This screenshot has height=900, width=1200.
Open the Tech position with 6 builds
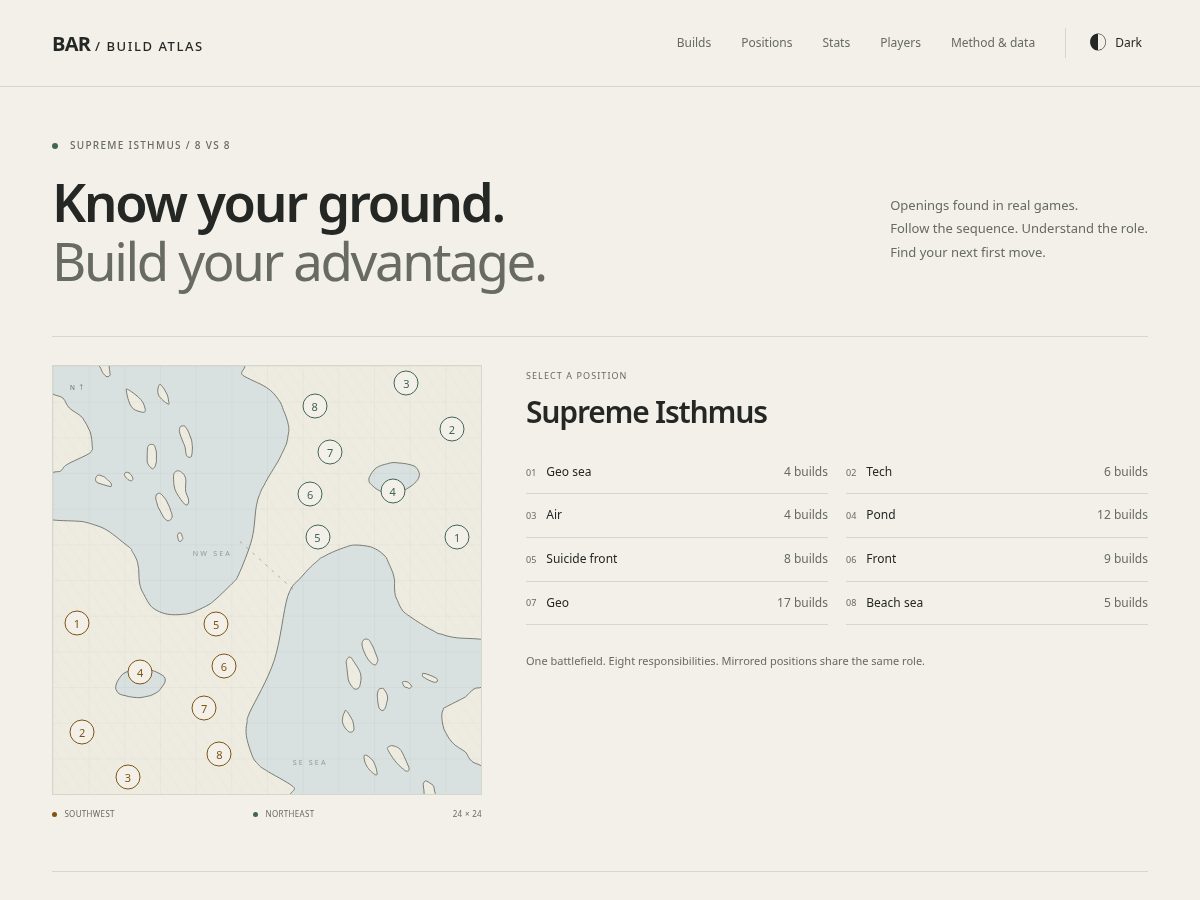pos(997,472)
